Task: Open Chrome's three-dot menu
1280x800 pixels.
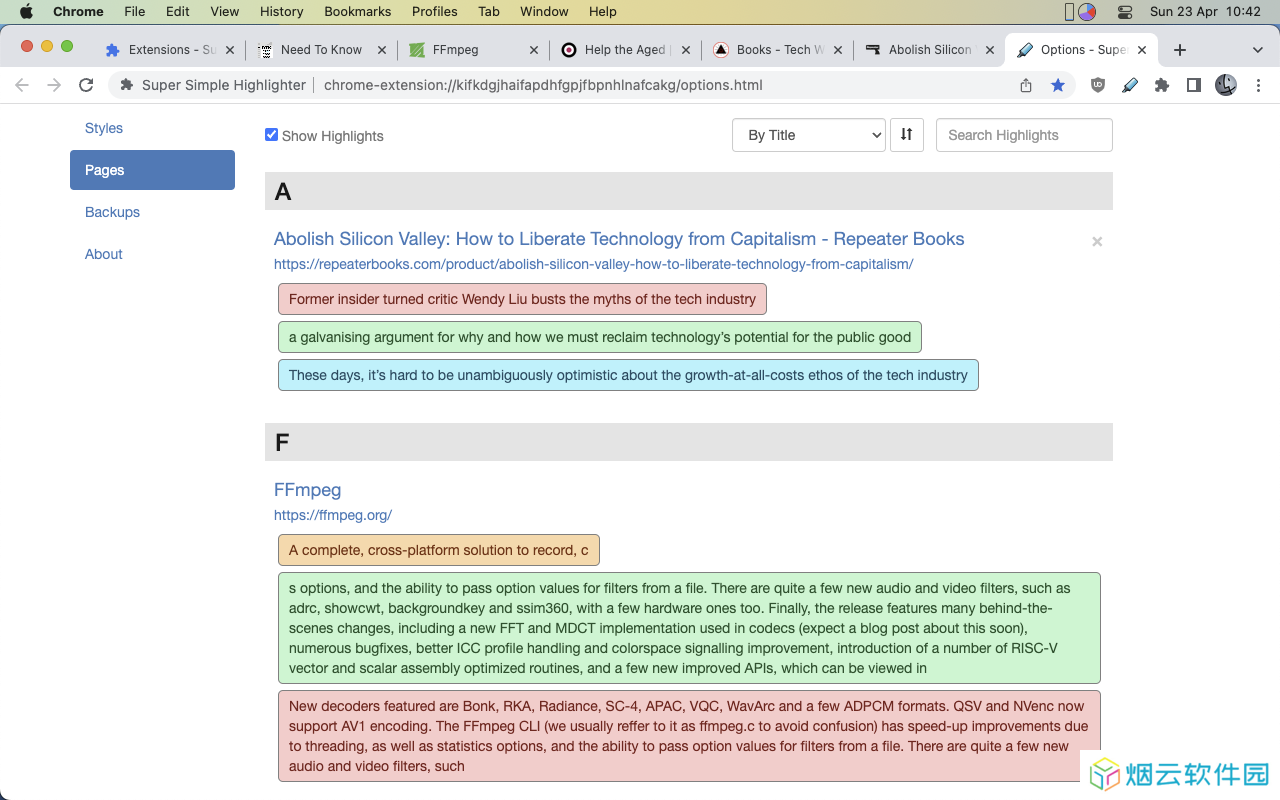Action: (x=1259, y=85)
